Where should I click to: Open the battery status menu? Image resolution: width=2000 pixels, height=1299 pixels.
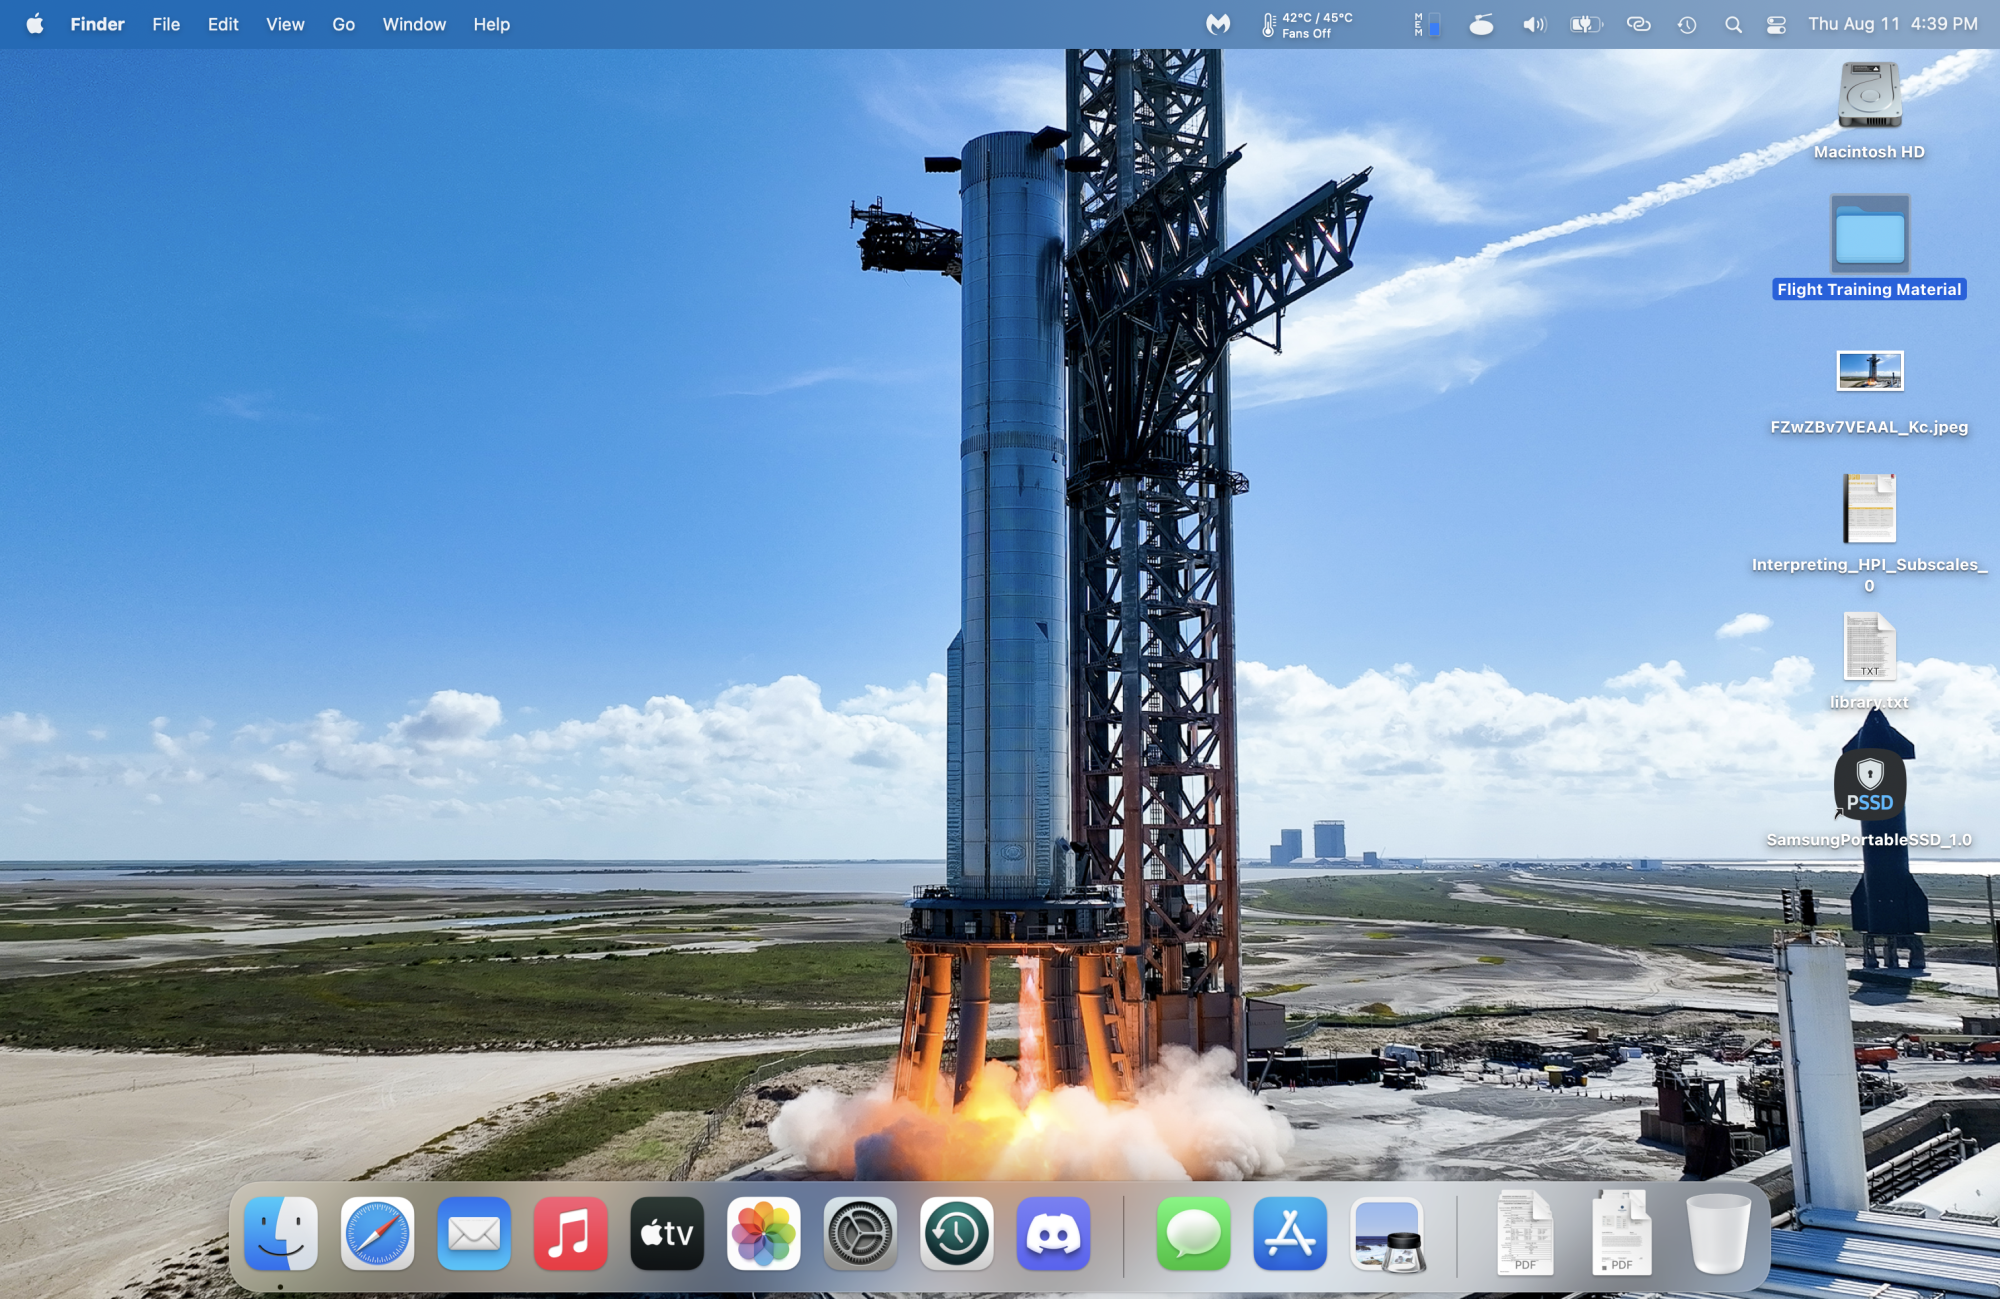click(1585, 25)
